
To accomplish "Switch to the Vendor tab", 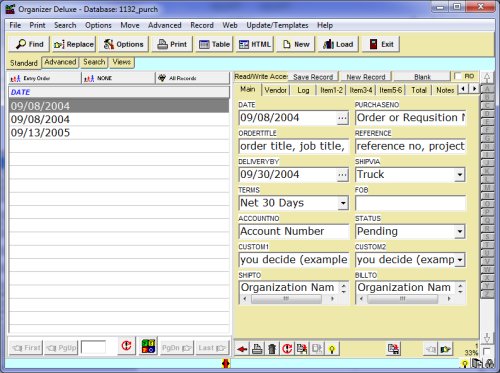I will (276, 90).
